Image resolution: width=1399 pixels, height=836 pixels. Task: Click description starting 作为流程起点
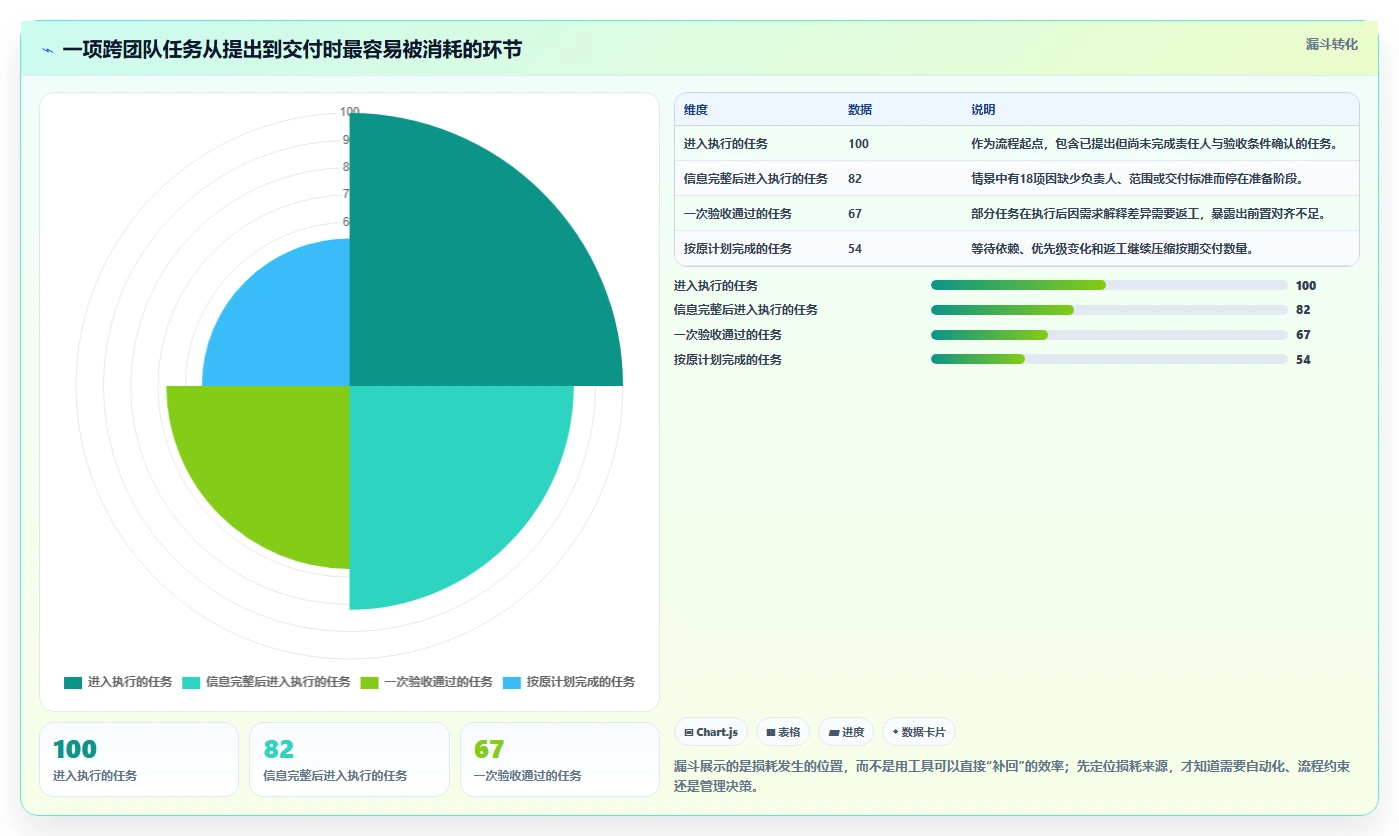point(1155,144)
